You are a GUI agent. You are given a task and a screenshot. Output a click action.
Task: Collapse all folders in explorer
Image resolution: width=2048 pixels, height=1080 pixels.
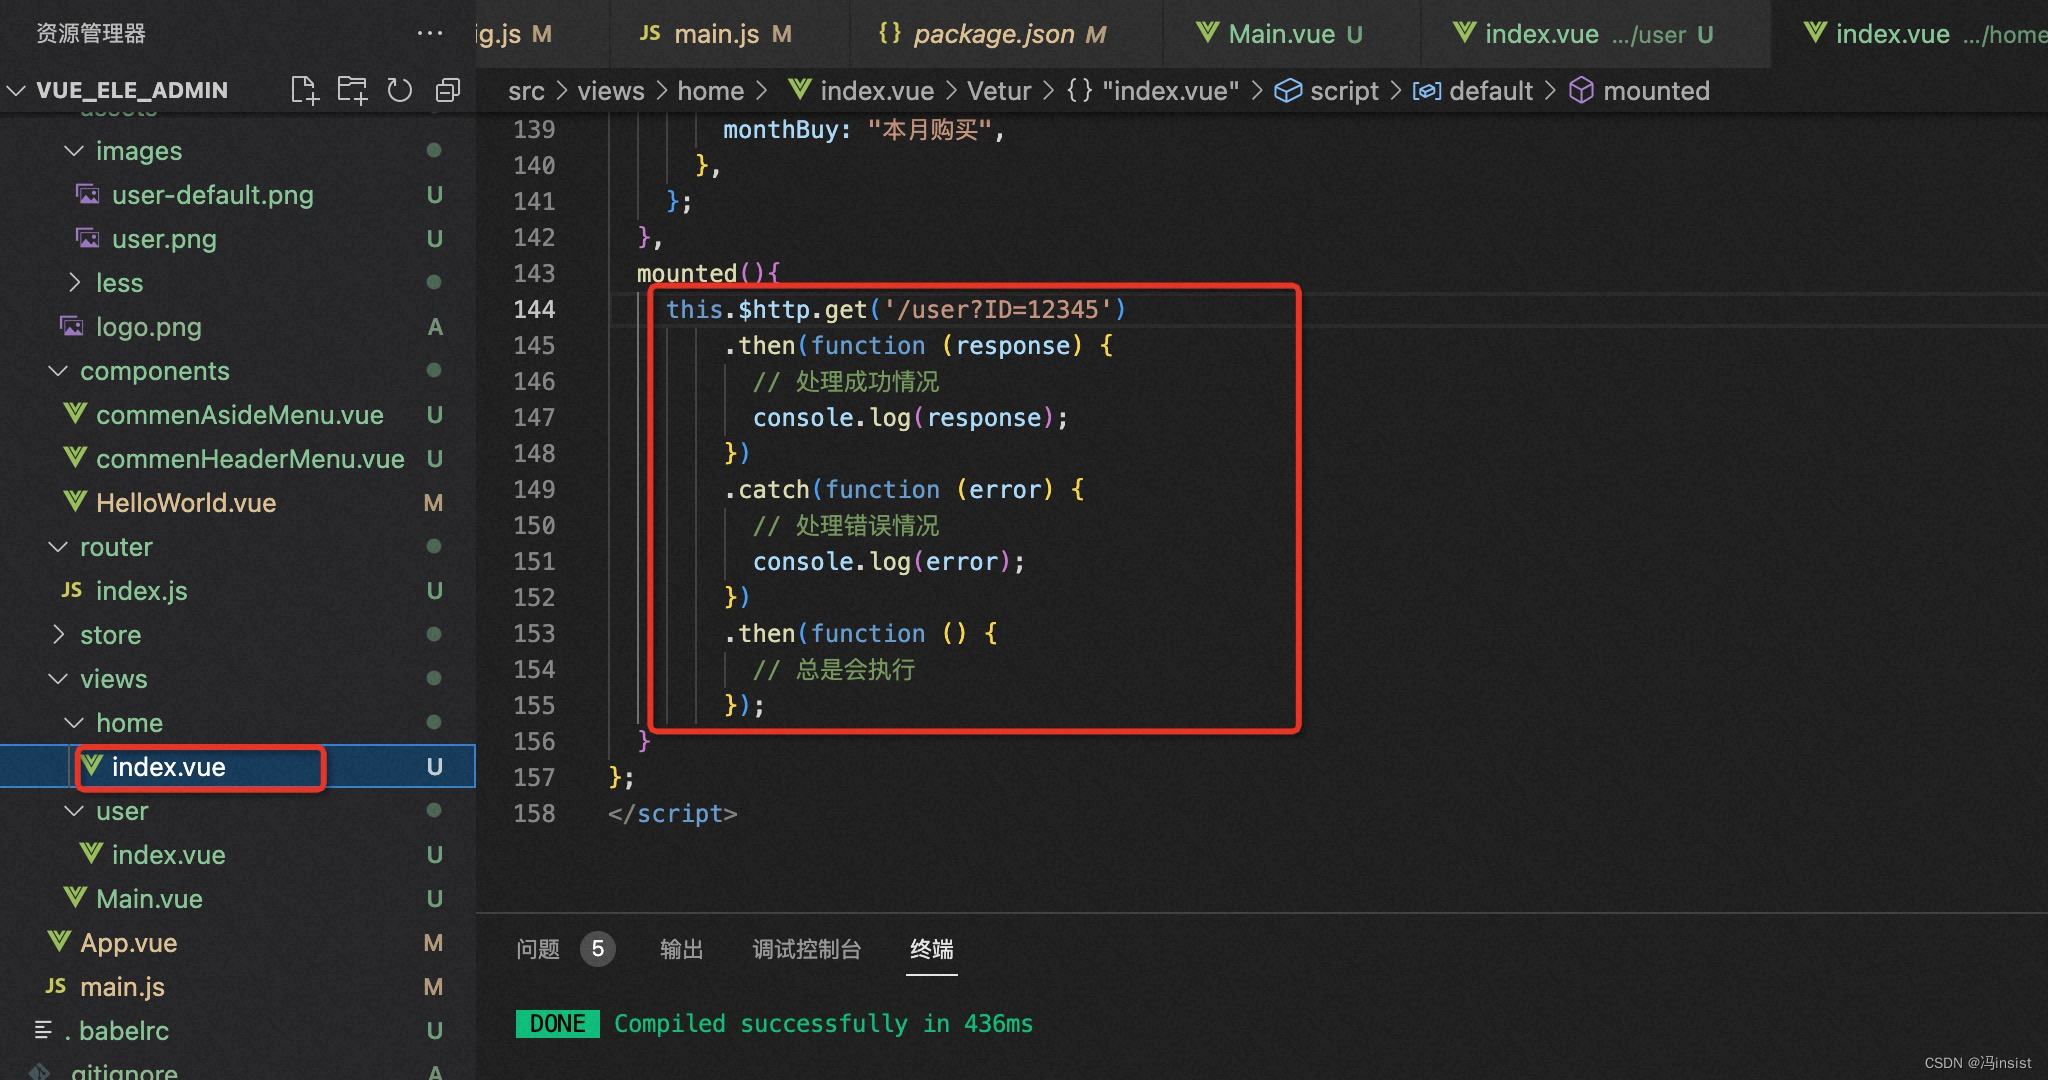coord(447,90)
